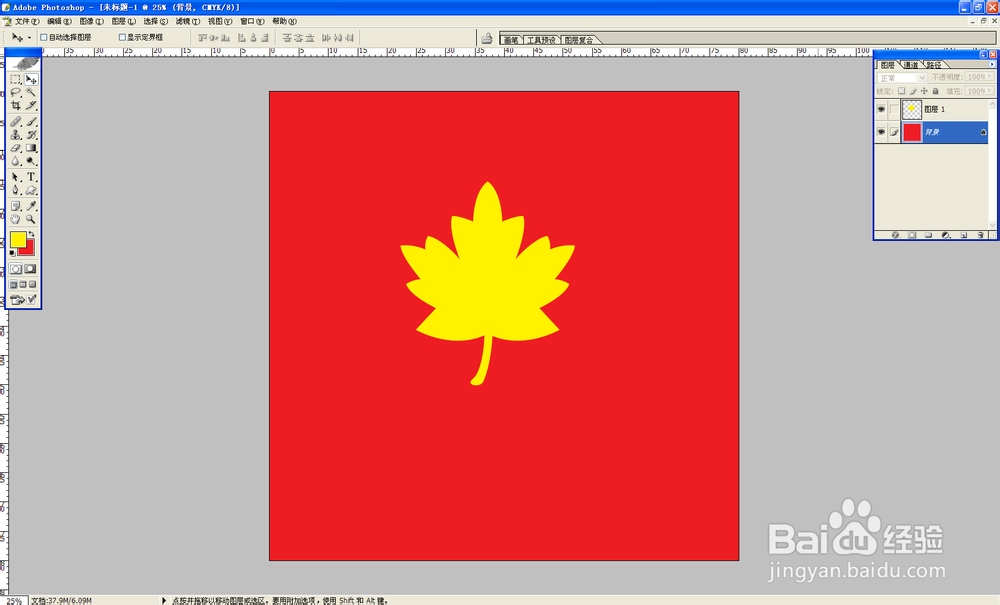The width and height of the screenshot is (1000, 605).
Task: Delete layer trash button
Action: tap(981, 235)
